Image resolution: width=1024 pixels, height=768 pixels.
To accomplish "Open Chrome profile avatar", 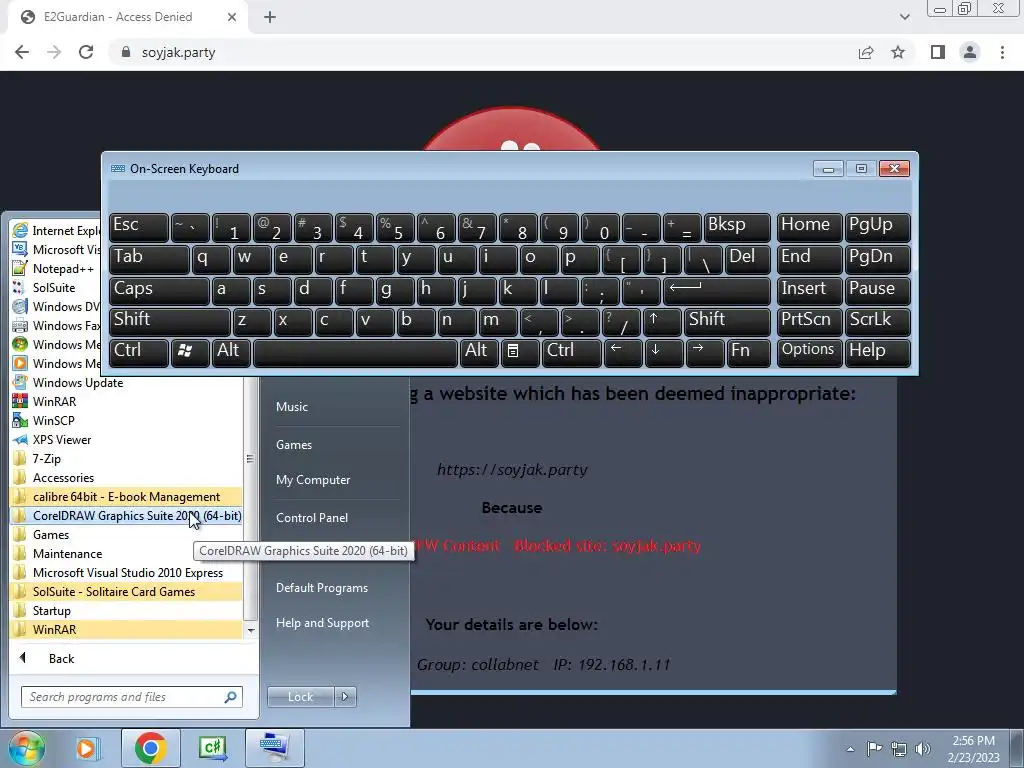I will tap(970, 52).
